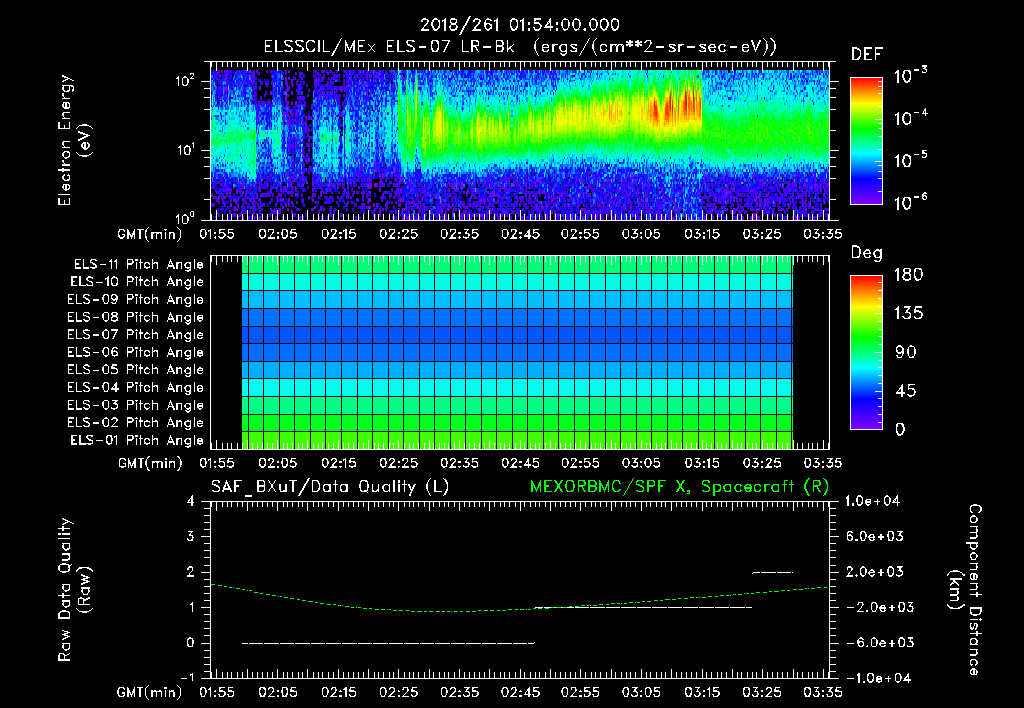1024x708 pixels.
Task: Click the ELS-06 Pitch Angle row label
Action: click(x=136, y=353)
